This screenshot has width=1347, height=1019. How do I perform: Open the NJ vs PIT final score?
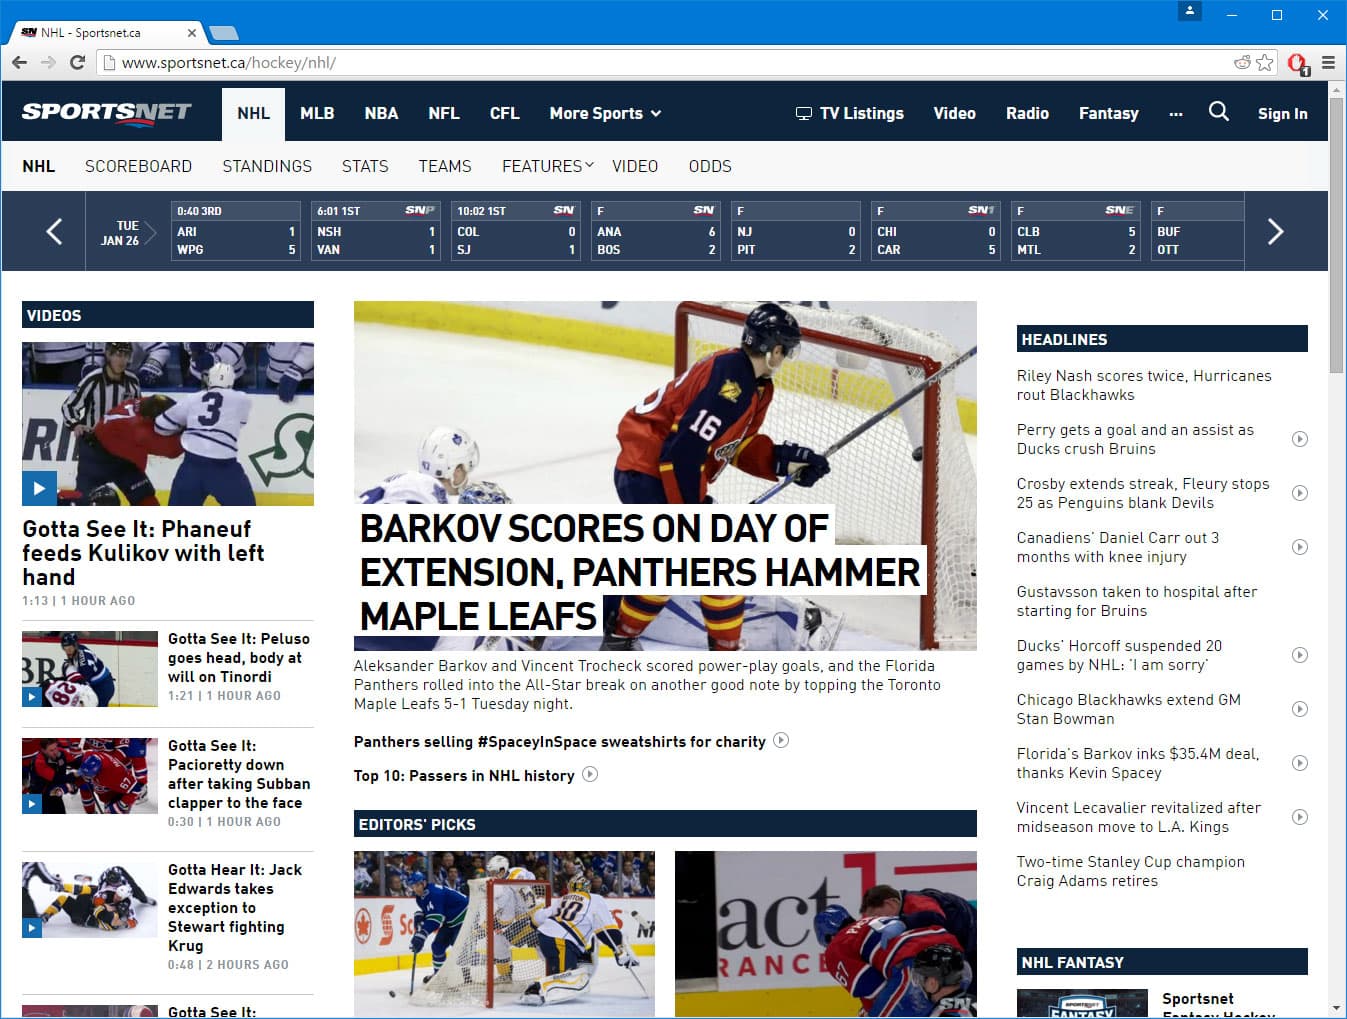click(x=796, y=231)
